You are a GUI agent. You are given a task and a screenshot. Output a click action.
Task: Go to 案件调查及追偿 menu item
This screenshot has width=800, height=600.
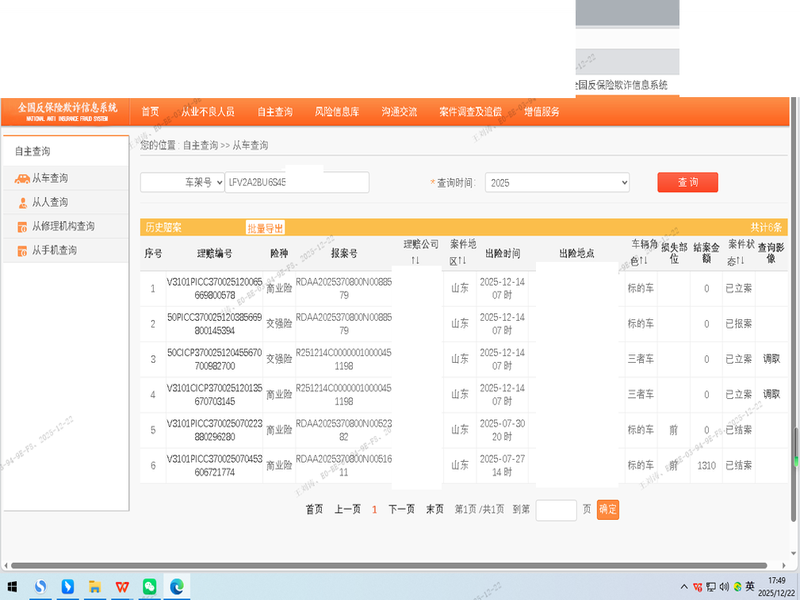(470, 112)
